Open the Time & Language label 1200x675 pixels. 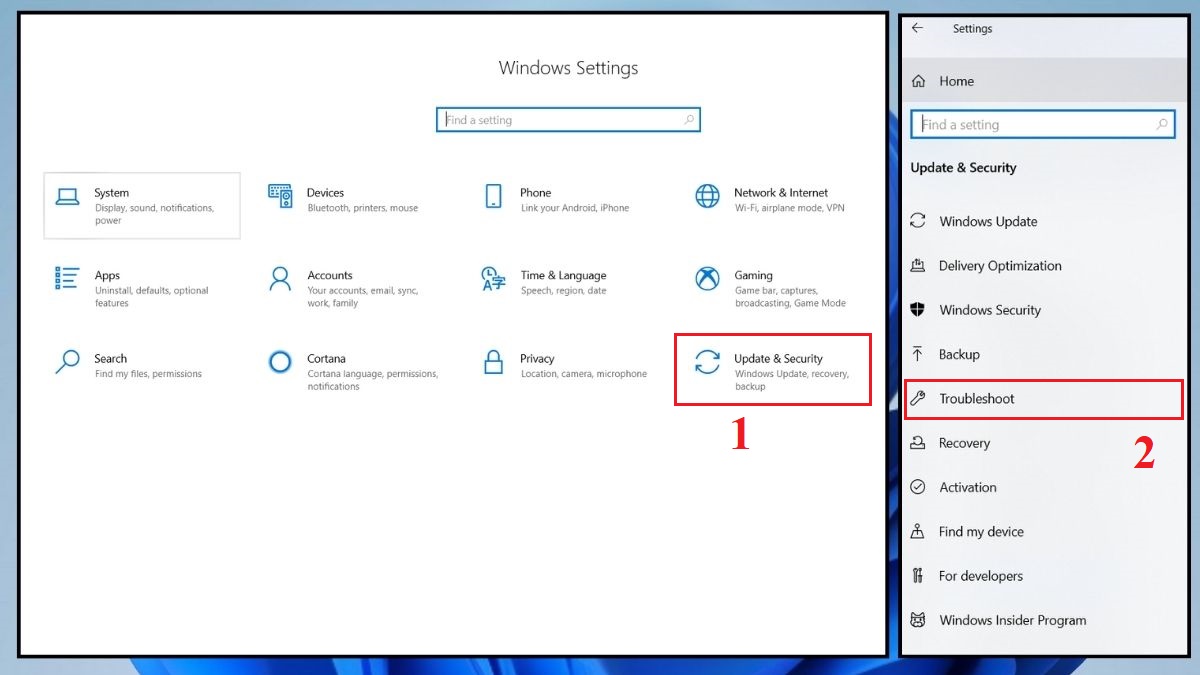(x=563, y=276)
